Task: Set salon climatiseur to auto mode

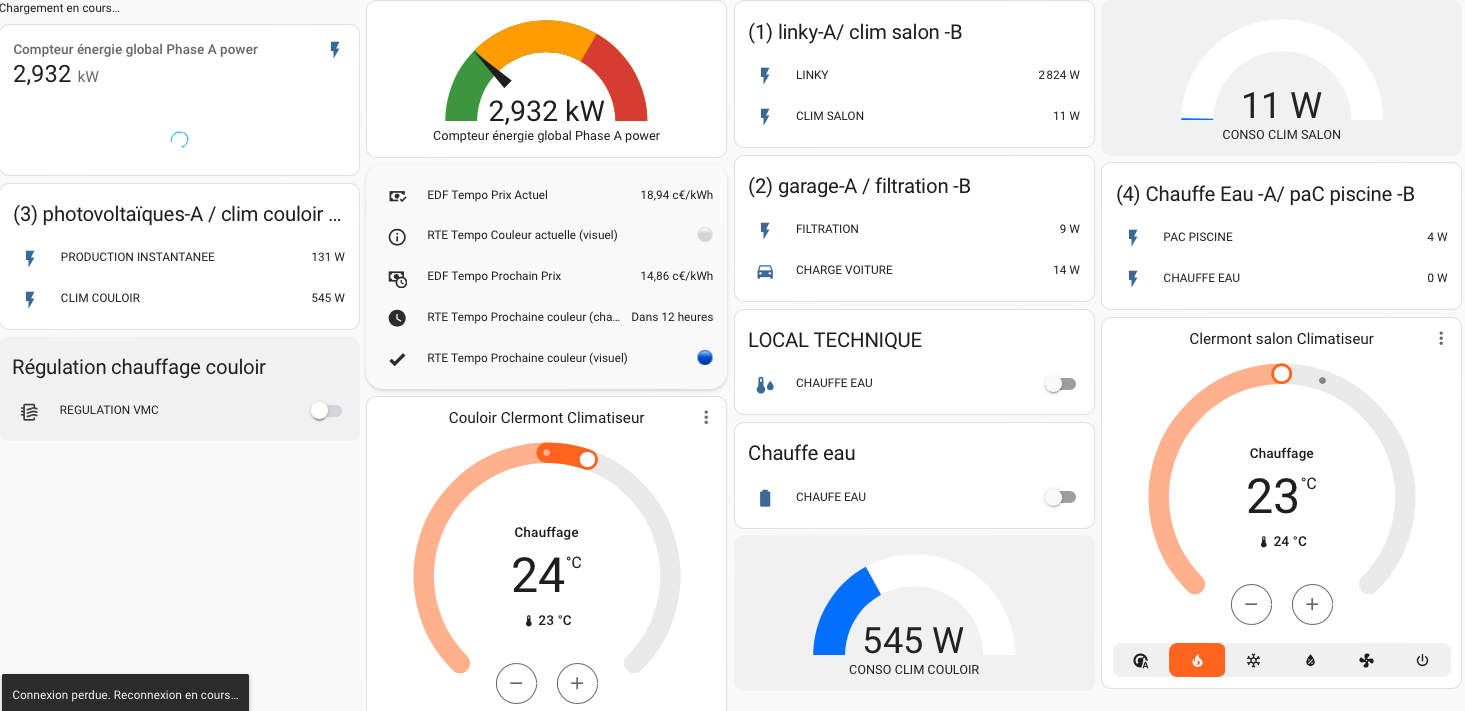Action: pos(1141,660)
